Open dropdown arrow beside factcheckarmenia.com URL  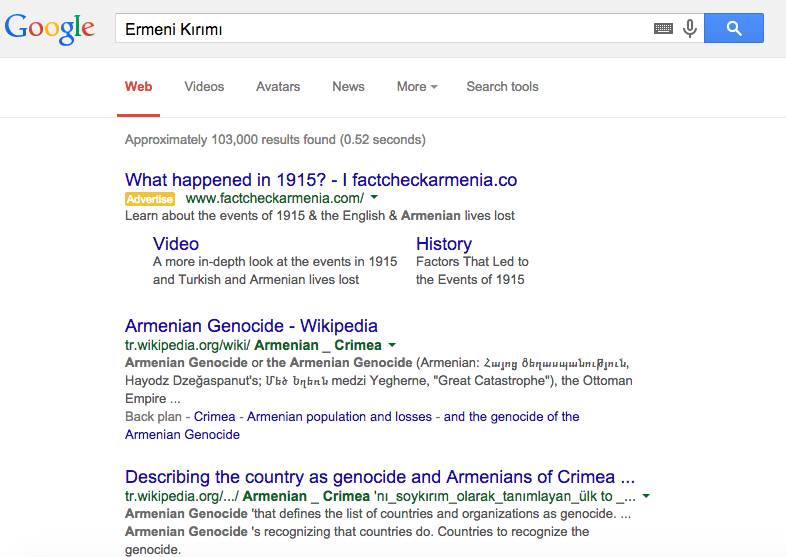[373, 199]
